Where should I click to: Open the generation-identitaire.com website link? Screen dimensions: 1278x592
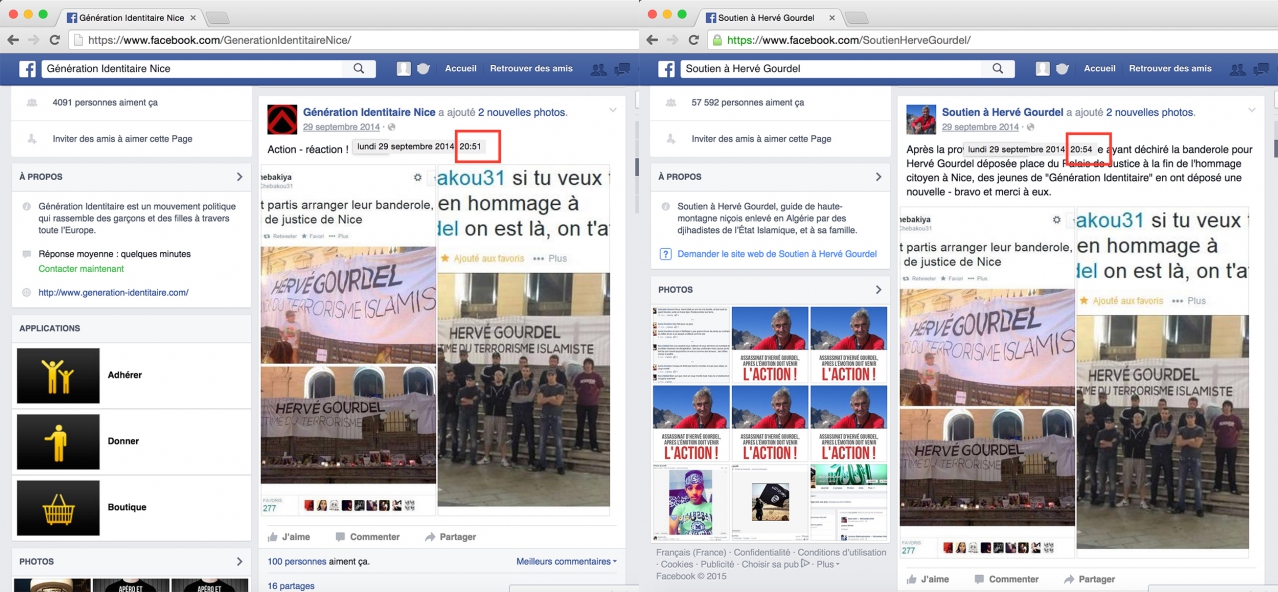coord(113,293)
